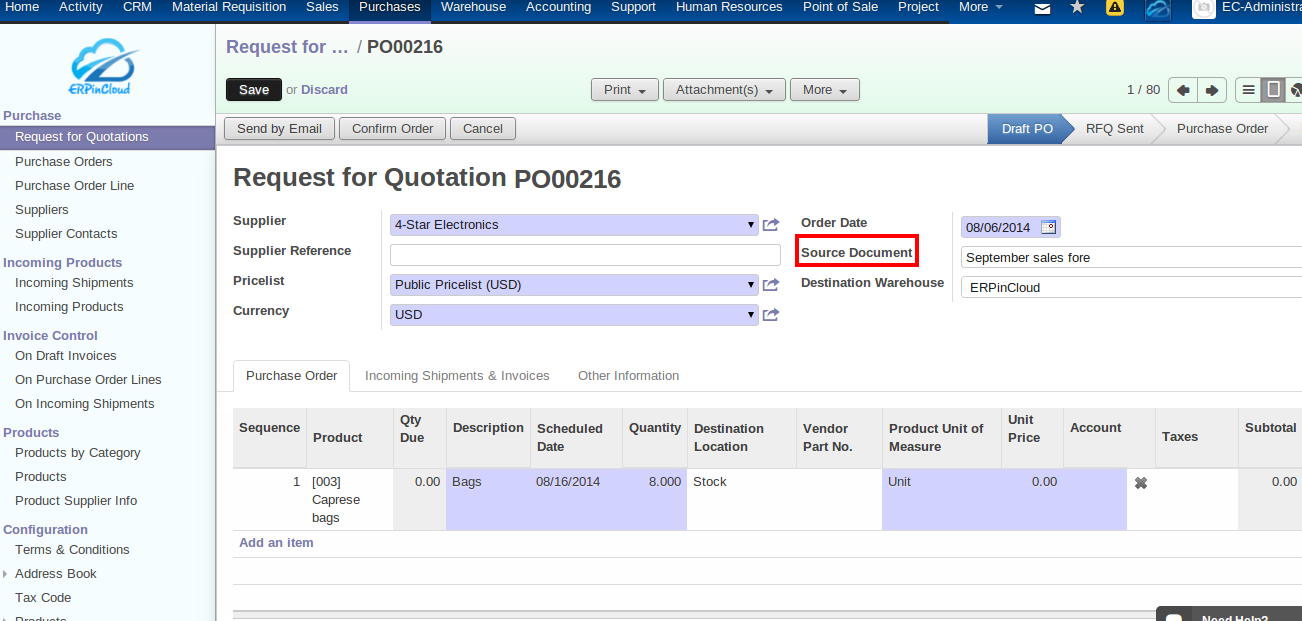Open the Point of Sale menu
This screenshot has height=621, width=1302.
(840, 7)
